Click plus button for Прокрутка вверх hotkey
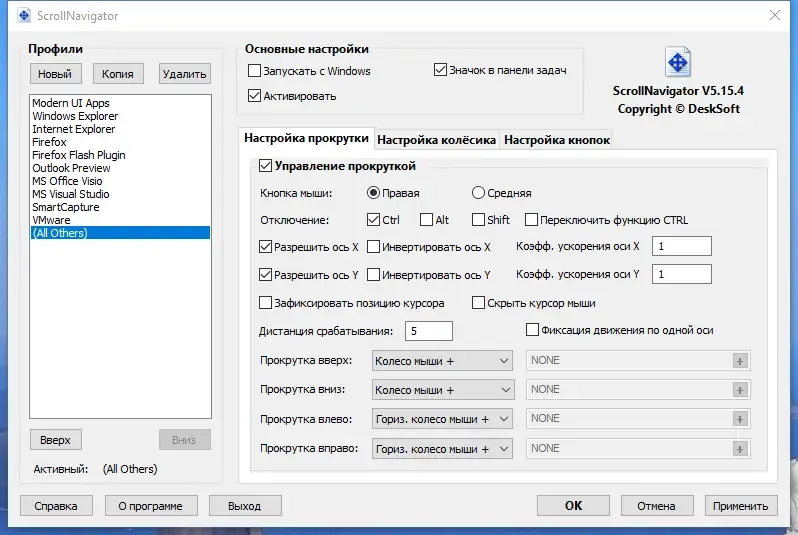The image size is (798, 535). (x=739, y=361)
